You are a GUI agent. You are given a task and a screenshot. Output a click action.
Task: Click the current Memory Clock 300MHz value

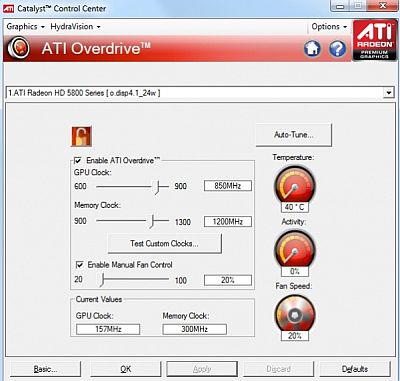pos(195,329)
